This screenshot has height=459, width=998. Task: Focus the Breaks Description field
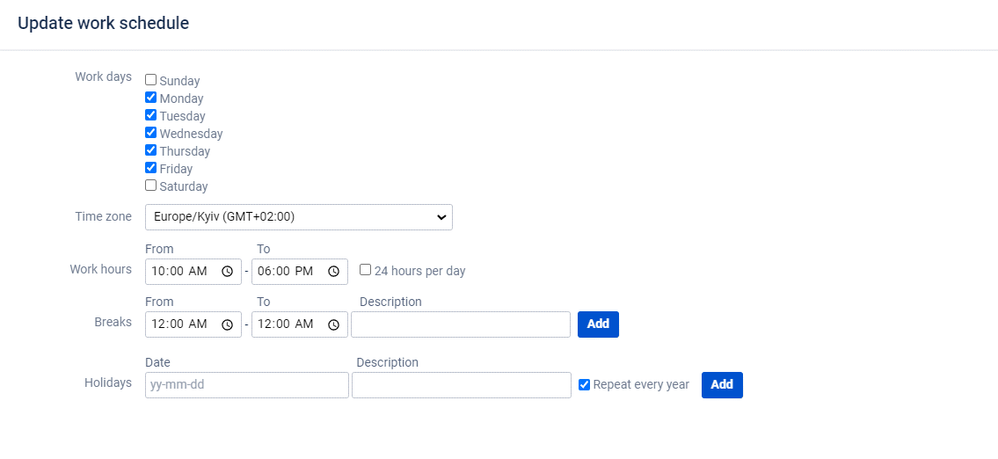point(461,324)
